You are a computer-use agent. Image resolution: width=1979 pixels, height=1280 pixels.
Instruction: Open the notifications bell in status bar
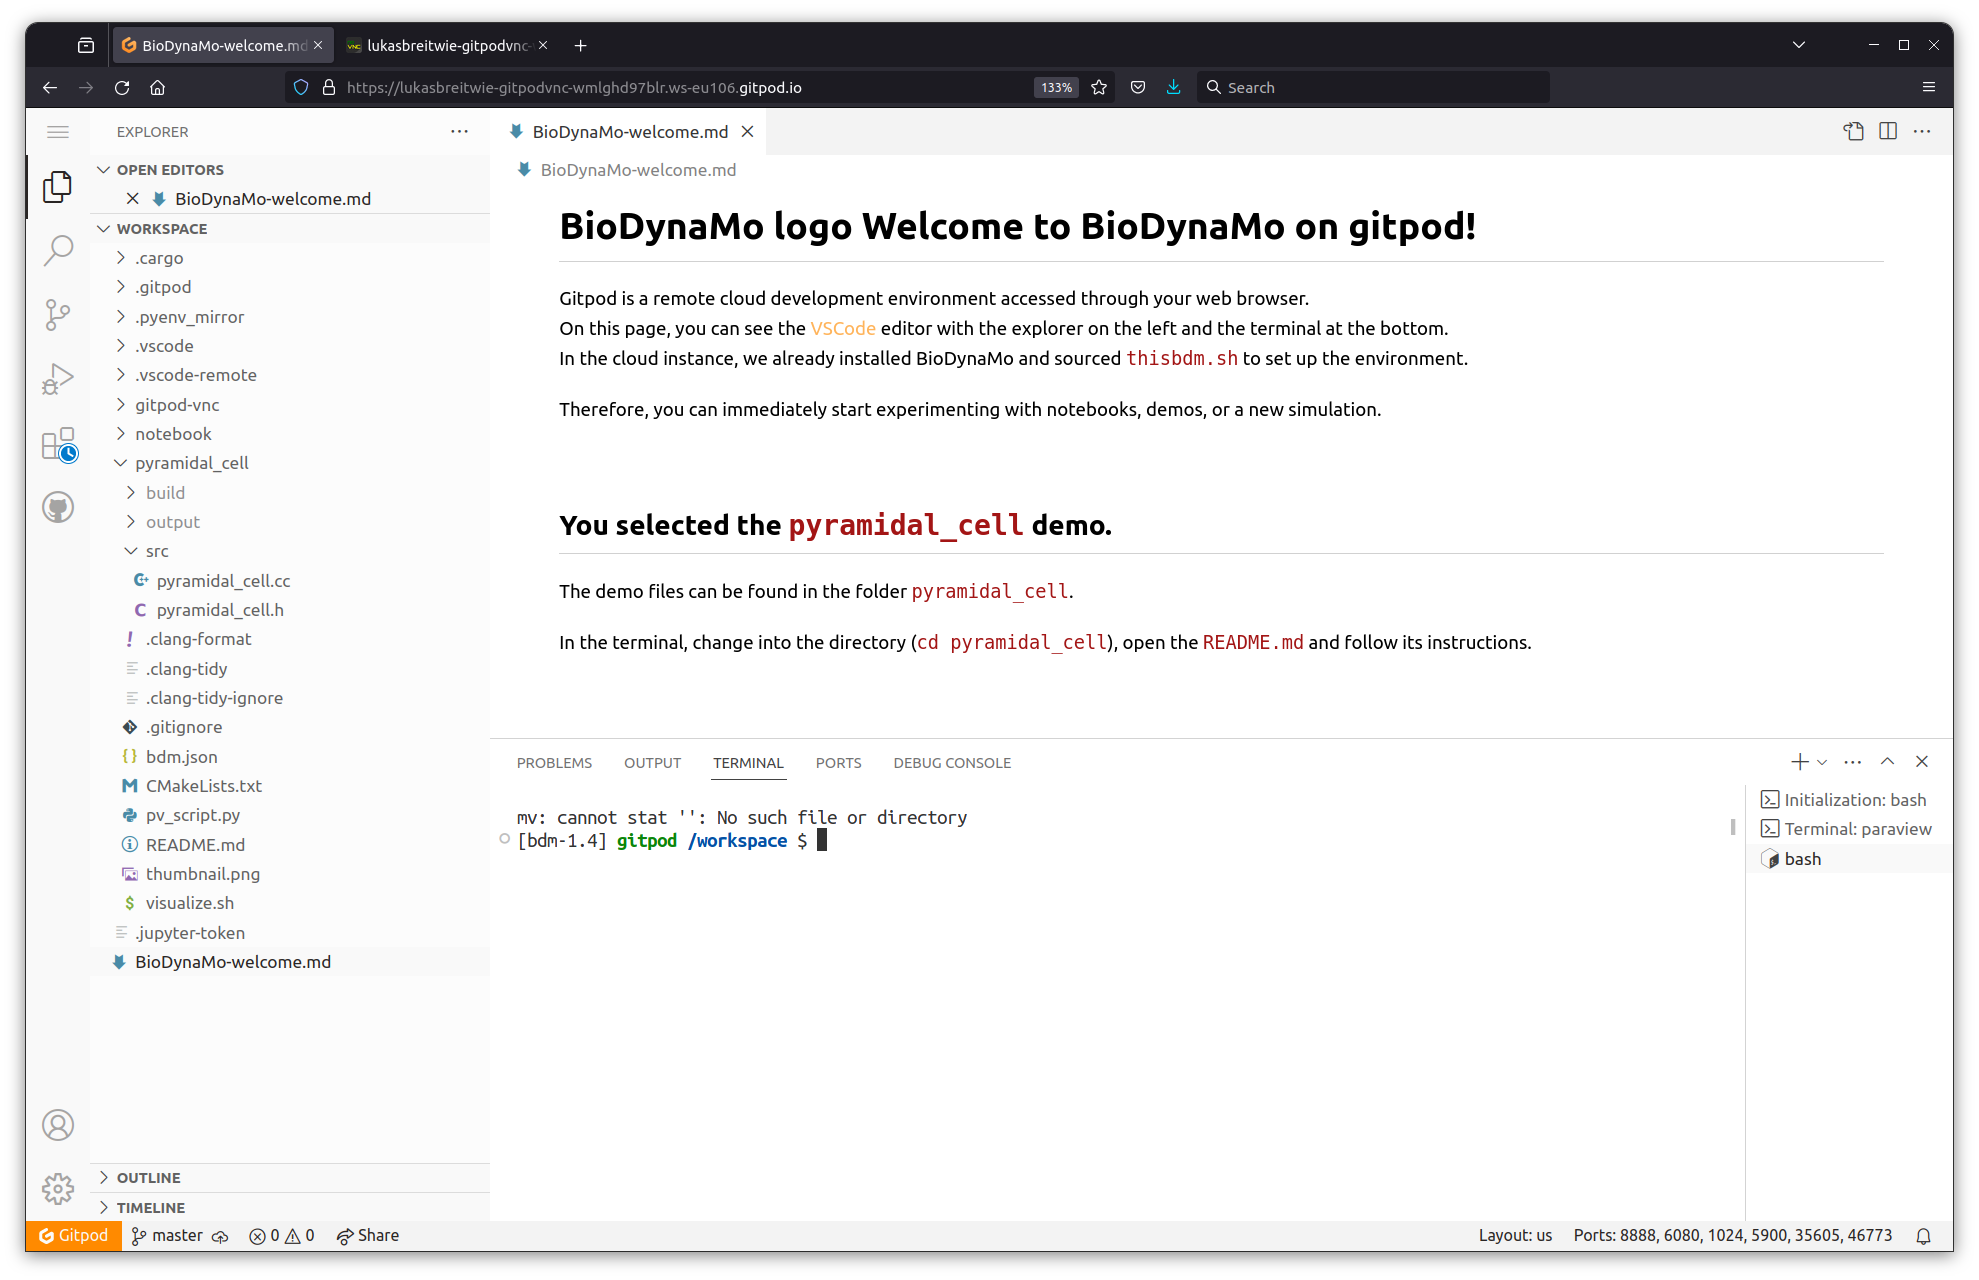click(1923, 1236)
